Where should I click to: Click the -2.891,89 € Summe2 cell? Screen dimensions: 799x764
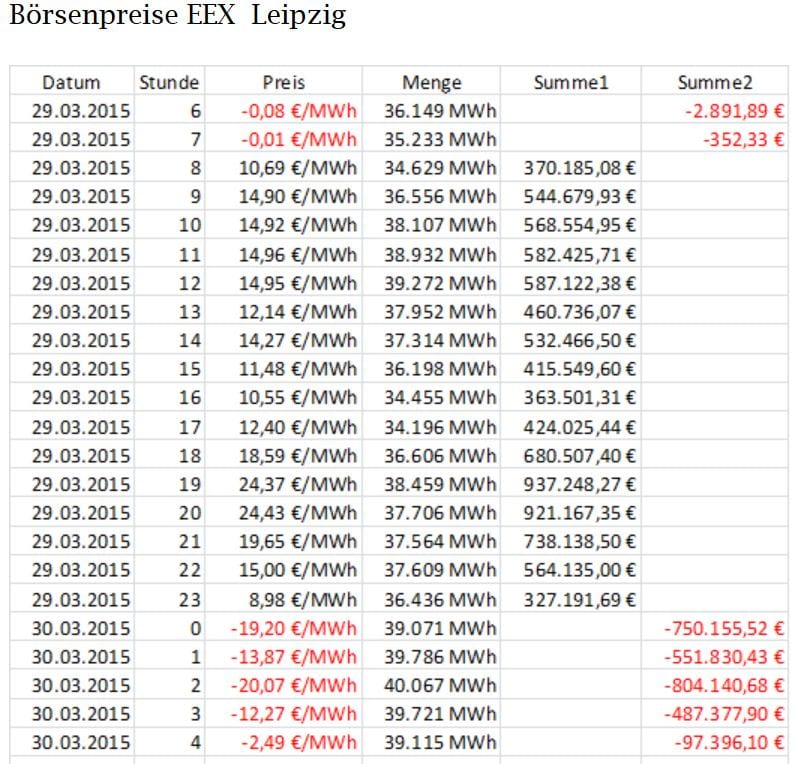click(733, 111)
